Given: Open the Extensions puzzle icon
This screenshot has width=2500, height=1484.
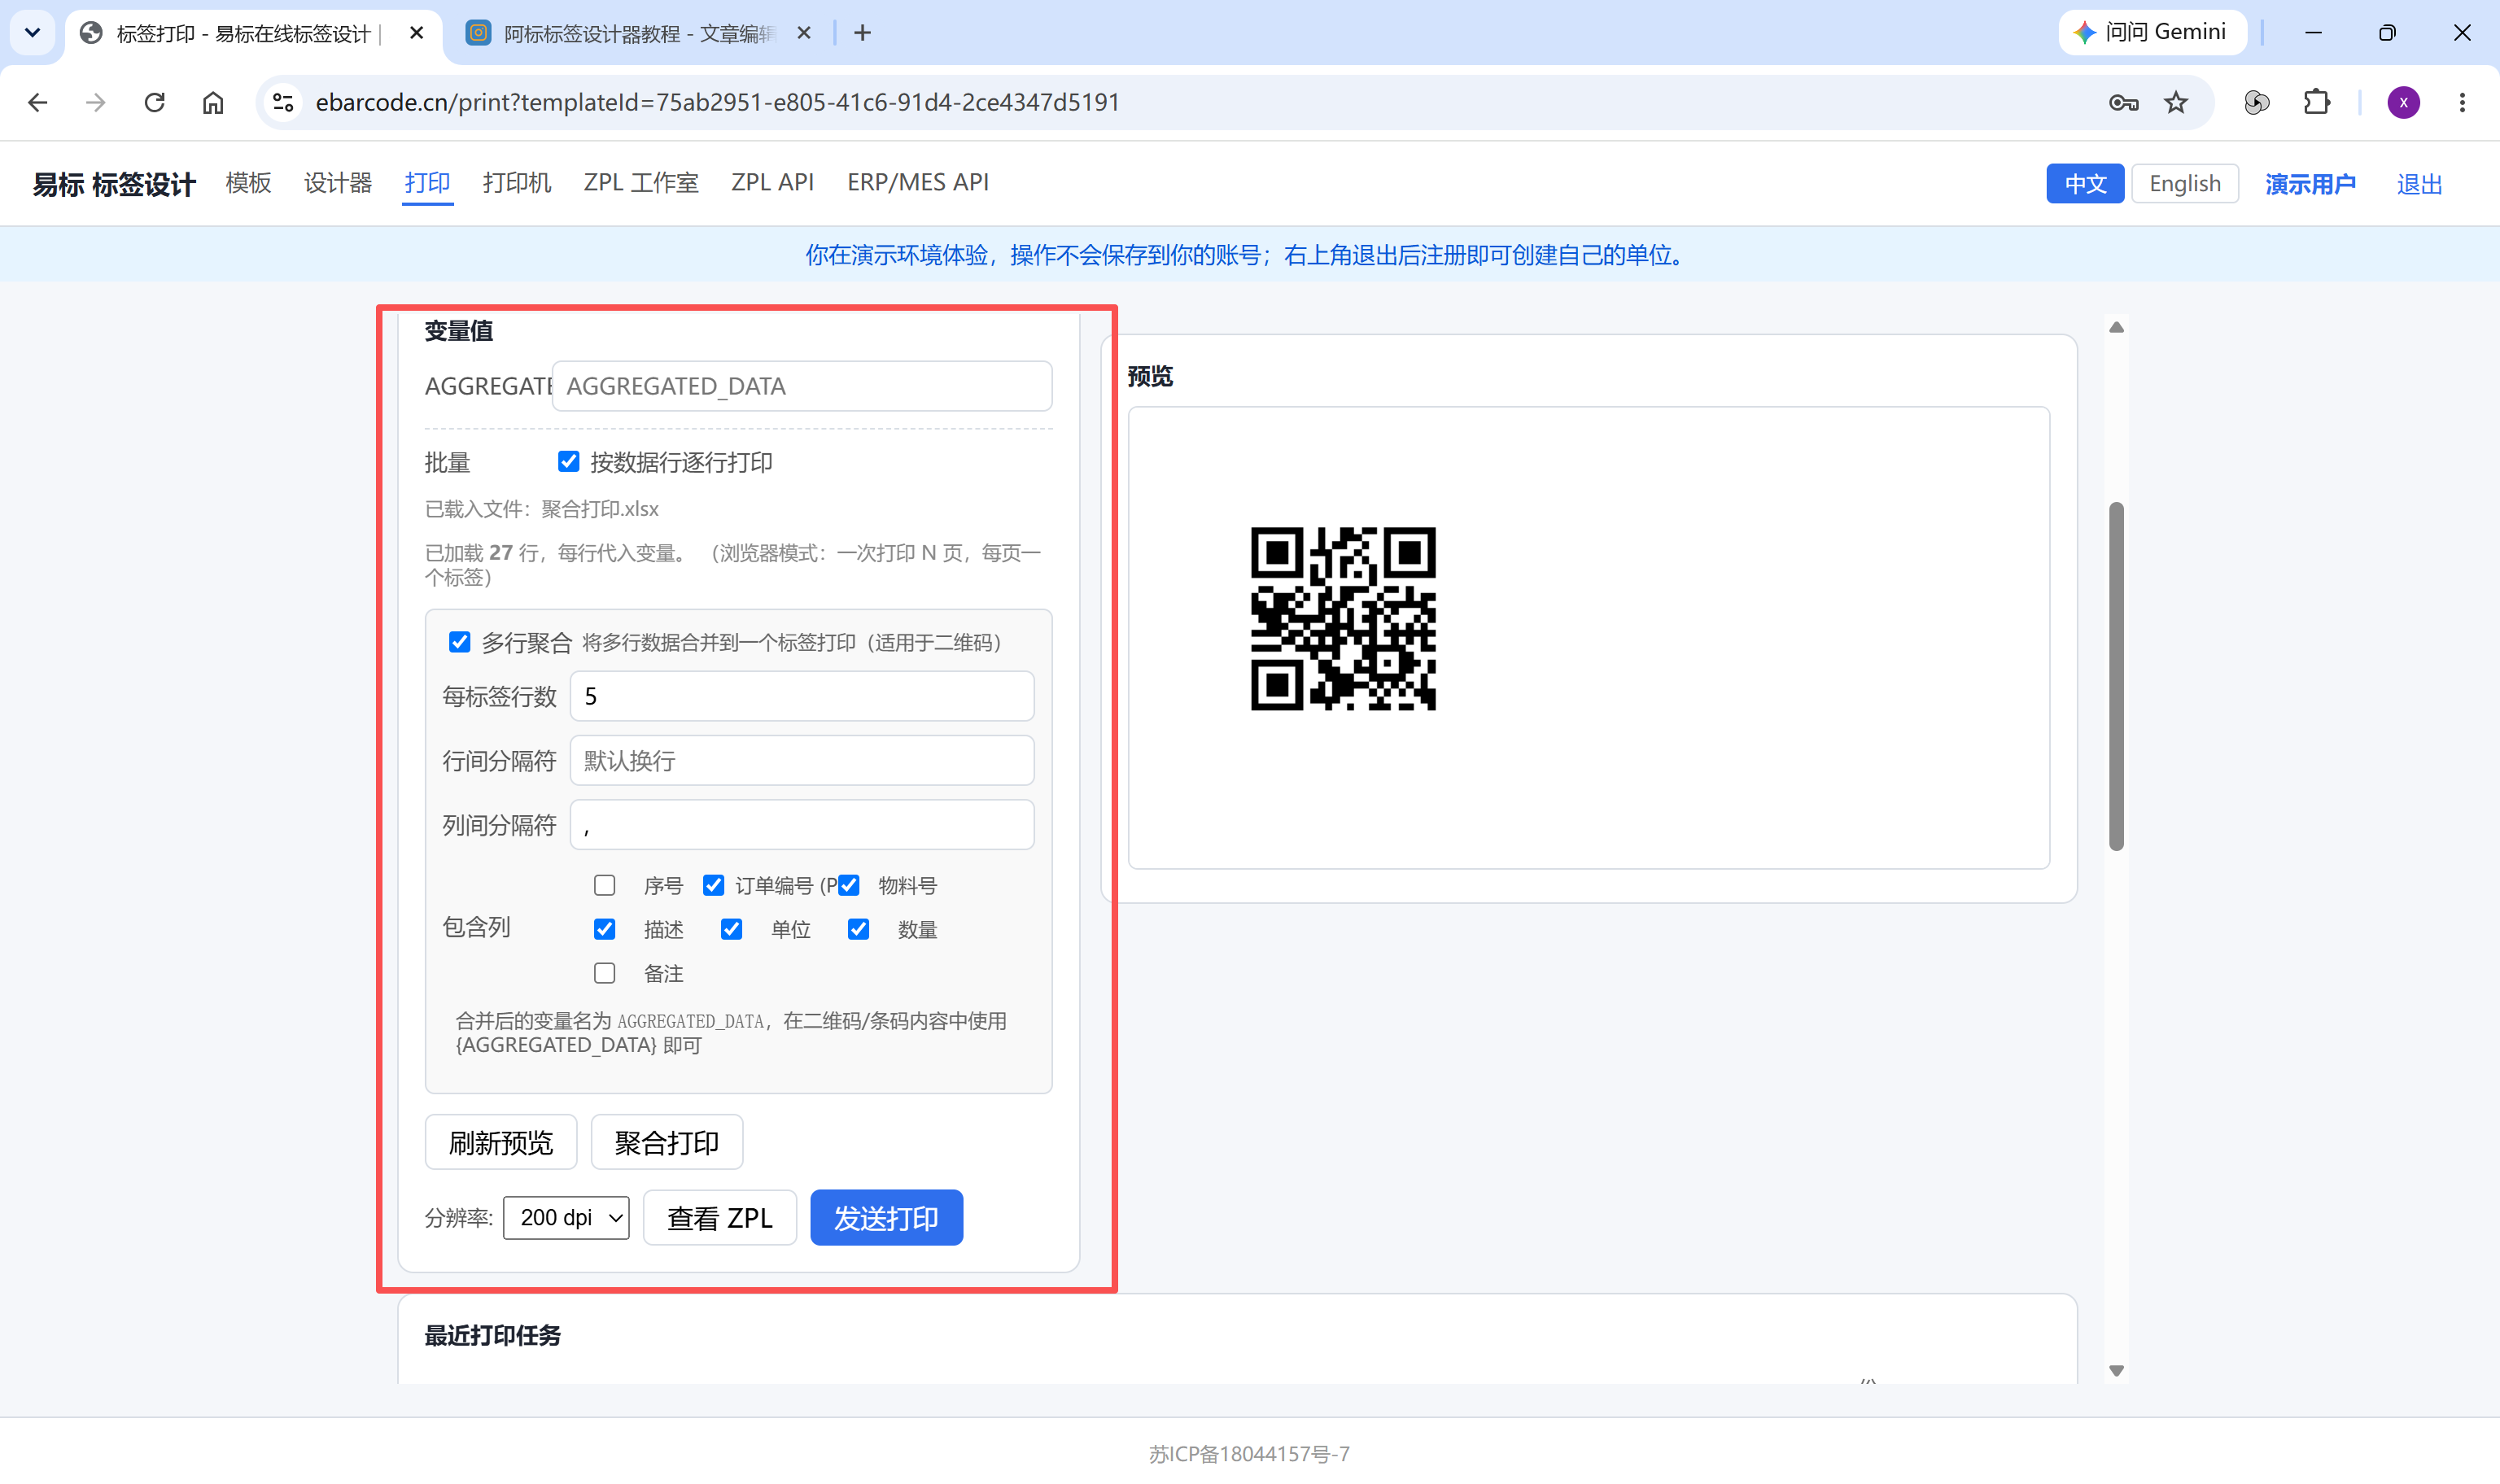Looking at the screenshot, I should (2316, 102).
